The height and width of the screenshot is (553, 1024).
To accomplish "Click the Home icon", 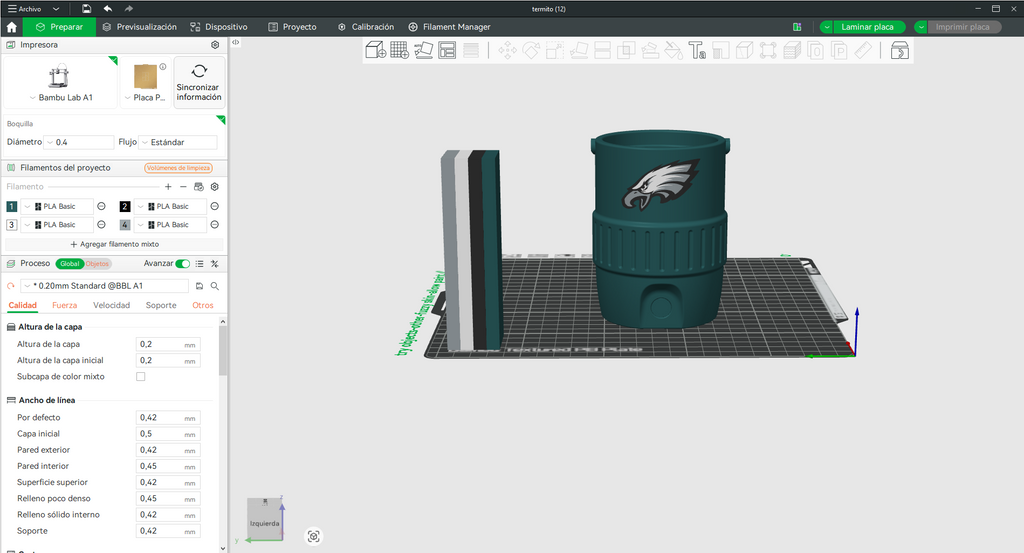I will (x=11, y=27).
